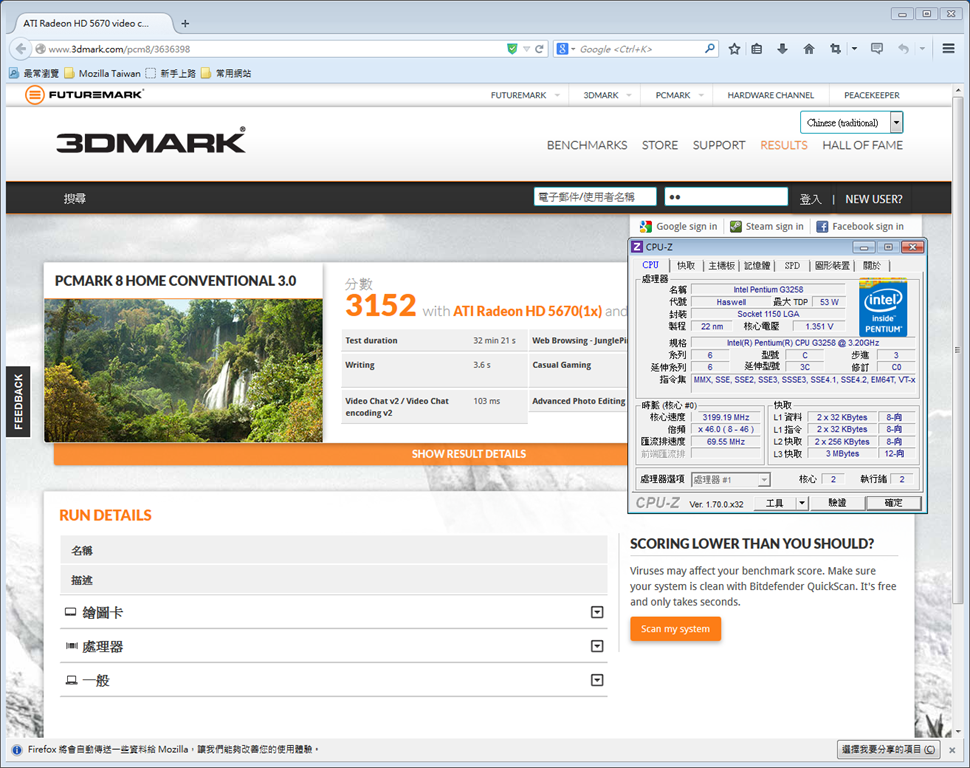Click the SHOW RESULT DETAILS button
Viewport: 970px width, 768px height.
[x=469, y=454]
